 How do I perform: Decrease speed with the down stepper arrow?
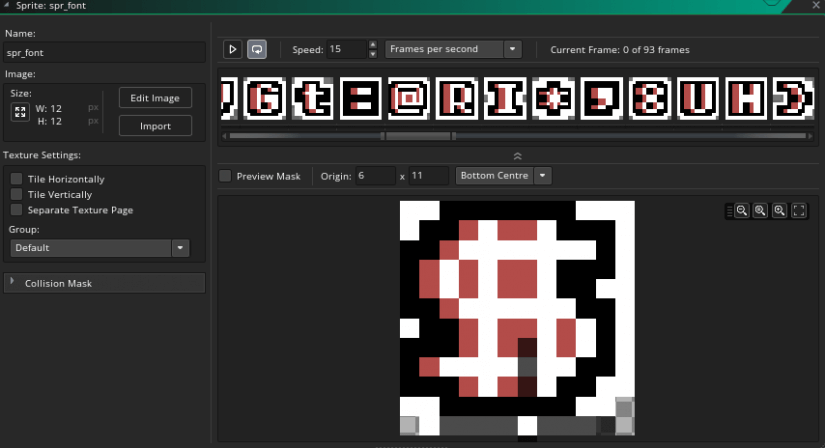(x=373, y=54)
